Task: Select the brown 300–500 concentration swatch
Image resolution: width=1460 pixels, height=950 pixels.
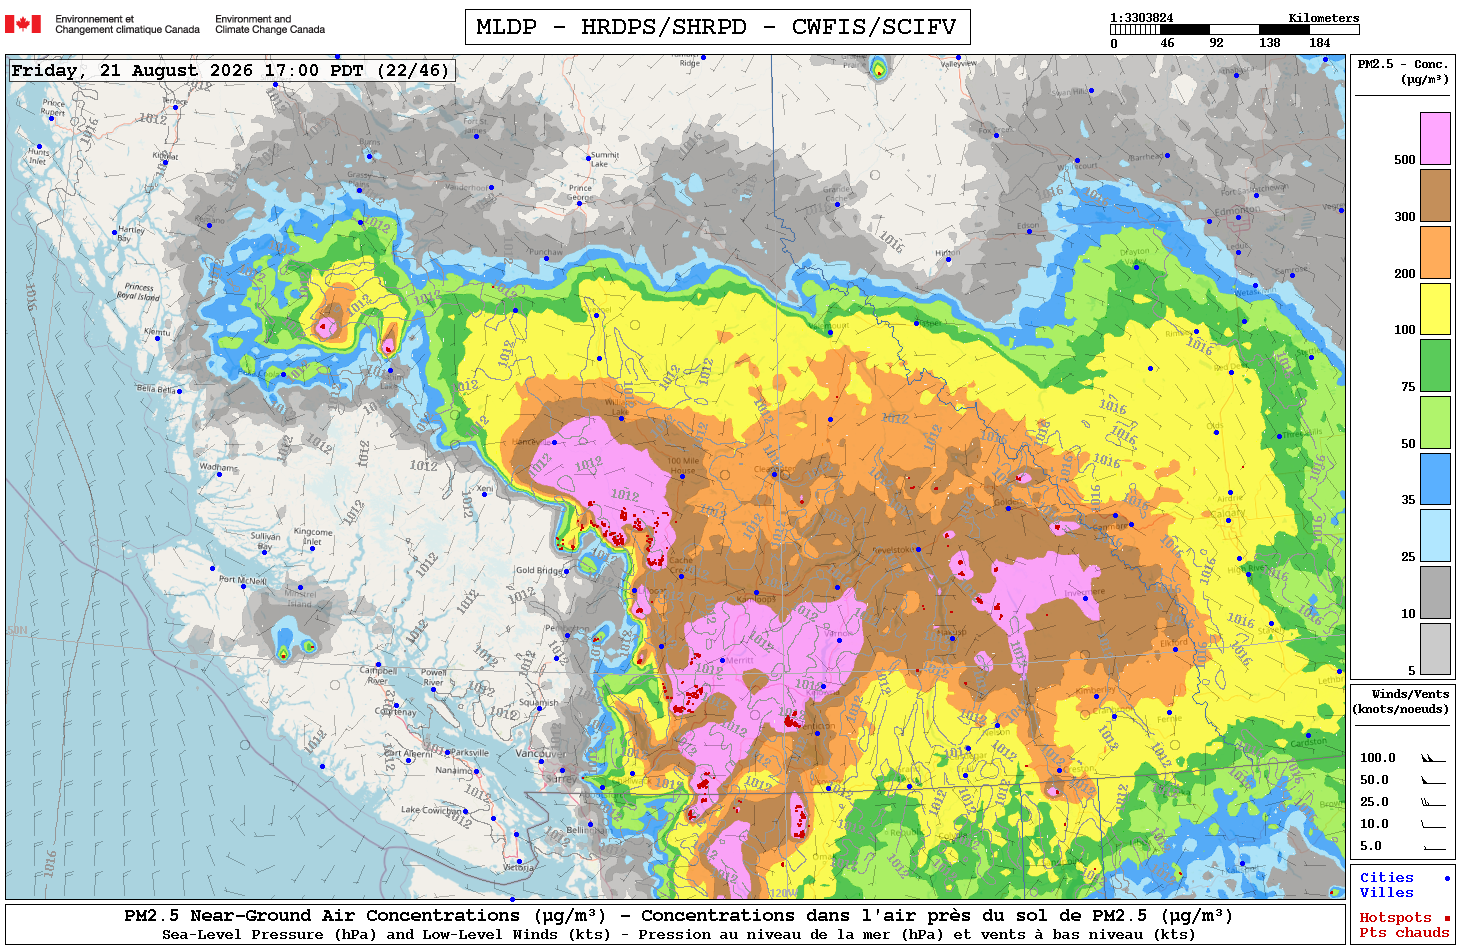Action: [x=1435, y=195]
